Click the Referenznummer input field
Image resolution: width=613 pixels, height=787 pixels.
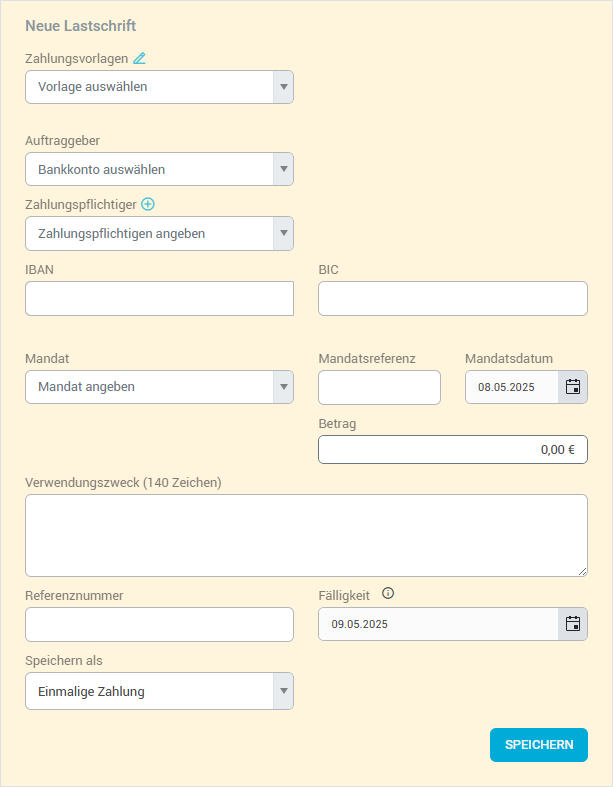[159, 624]
